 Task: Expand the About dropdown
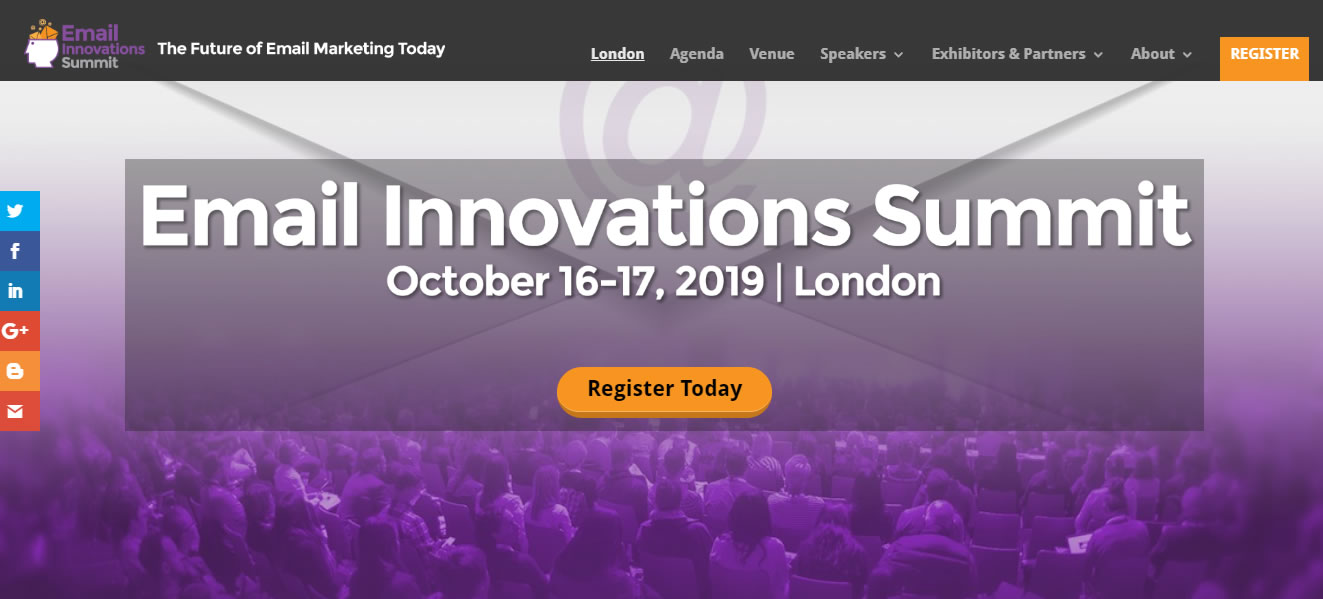(x=1154, y=54)
